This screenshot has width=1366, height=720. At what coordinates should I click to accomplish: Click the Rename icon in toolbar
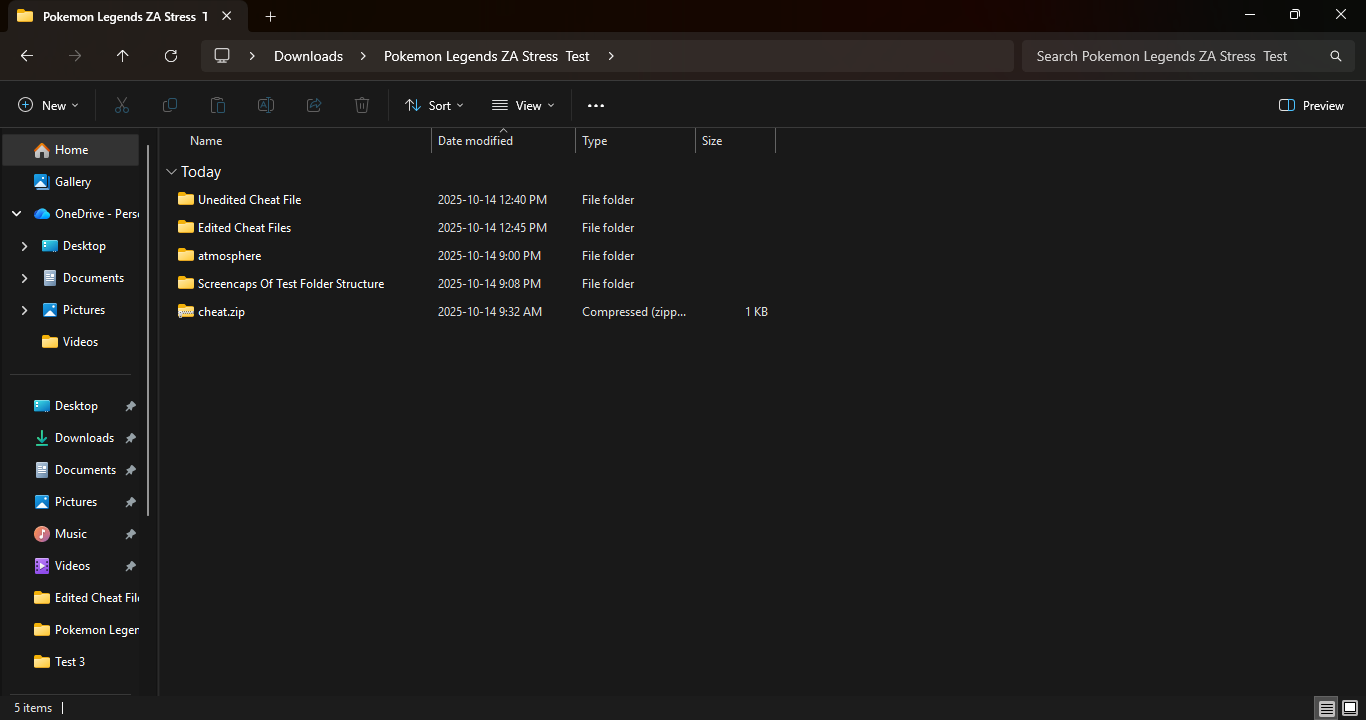(x=266, y=105)
